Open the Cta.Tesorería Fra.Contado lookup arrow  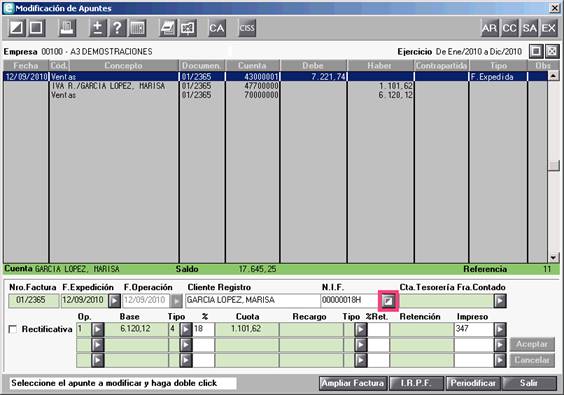click(500, 301)
